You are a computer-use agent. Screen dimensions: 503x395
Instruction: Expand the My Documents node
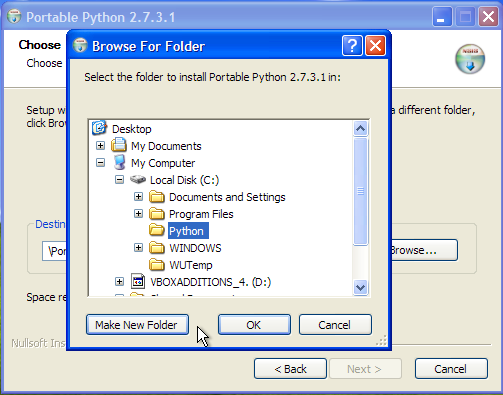click(100, 146)
